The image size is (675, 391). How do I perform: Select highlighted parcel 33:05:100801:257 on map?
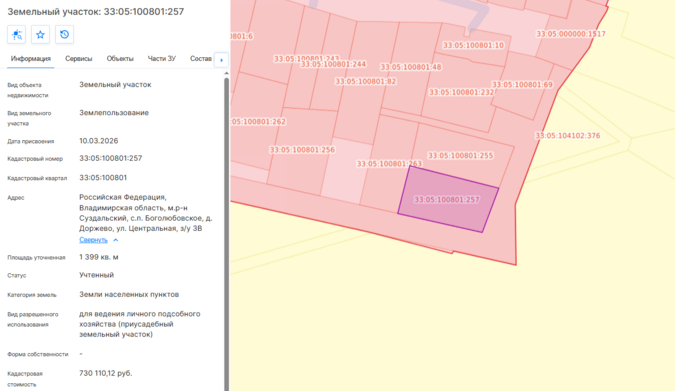448,200
